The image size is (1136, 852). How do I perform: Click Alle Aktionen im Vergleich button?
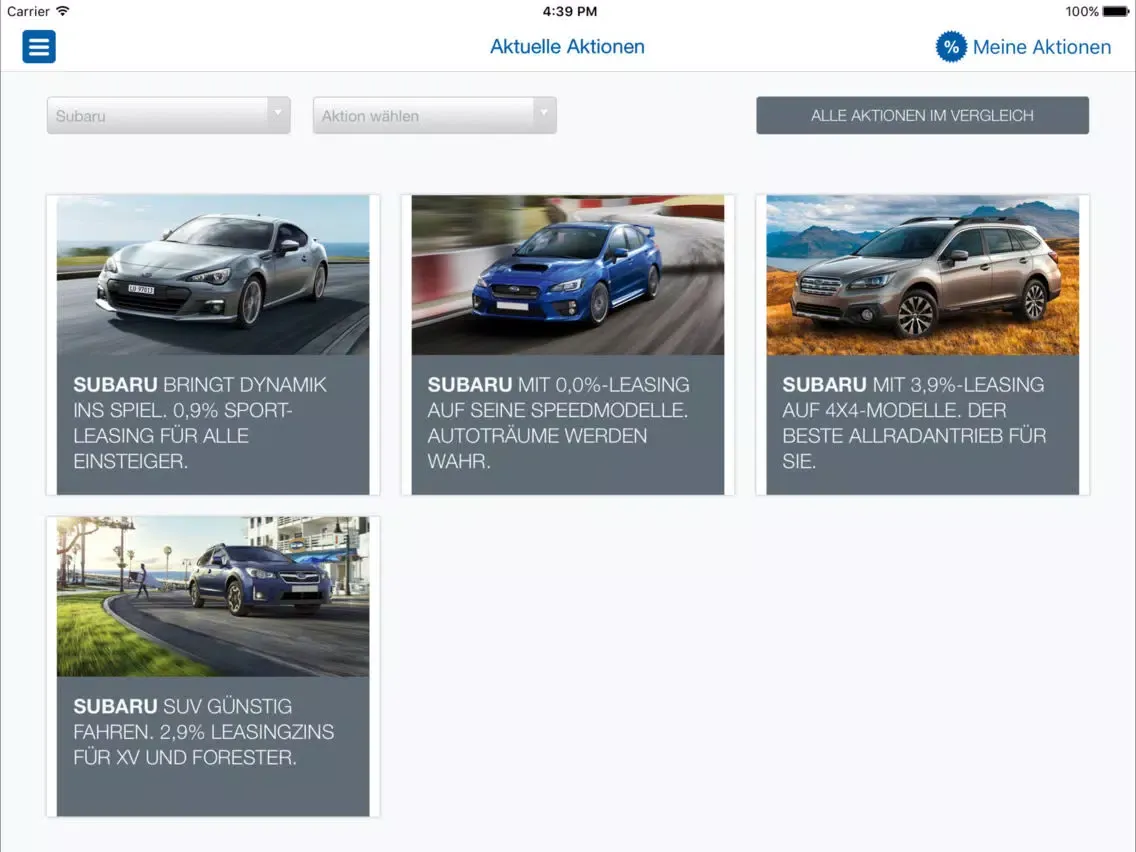tap(922, 115)
